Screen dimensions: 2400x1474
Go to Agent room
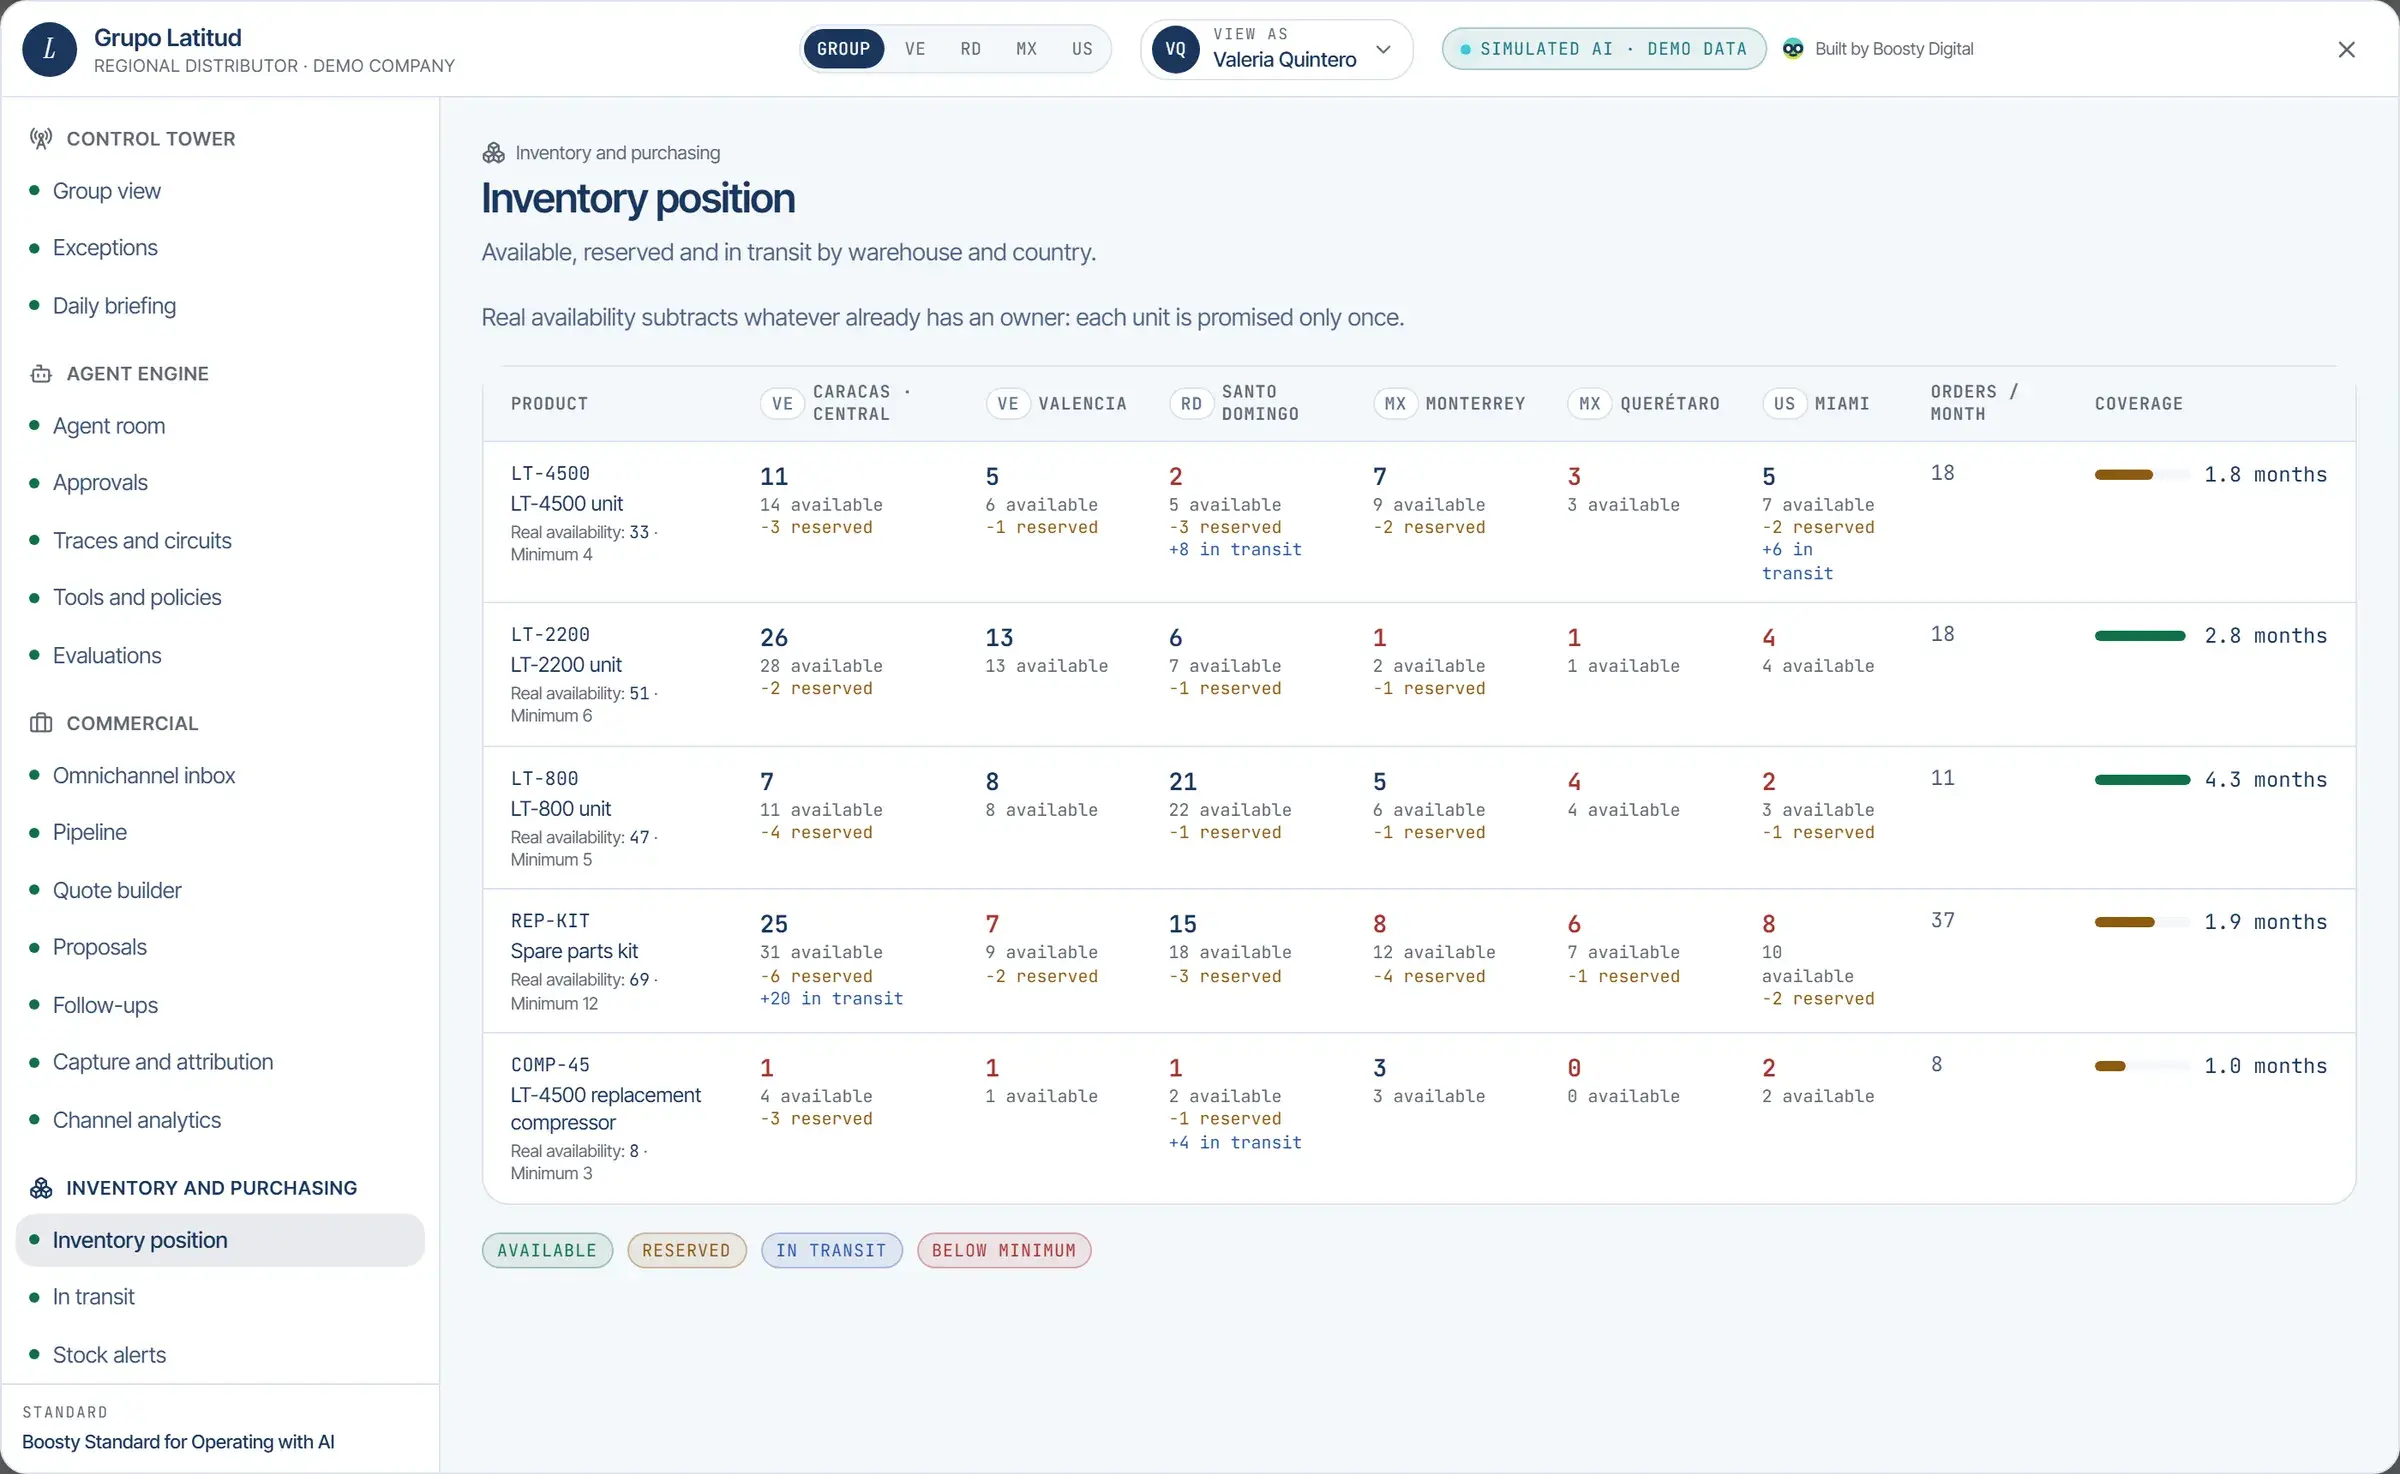[x=220, y=426]
